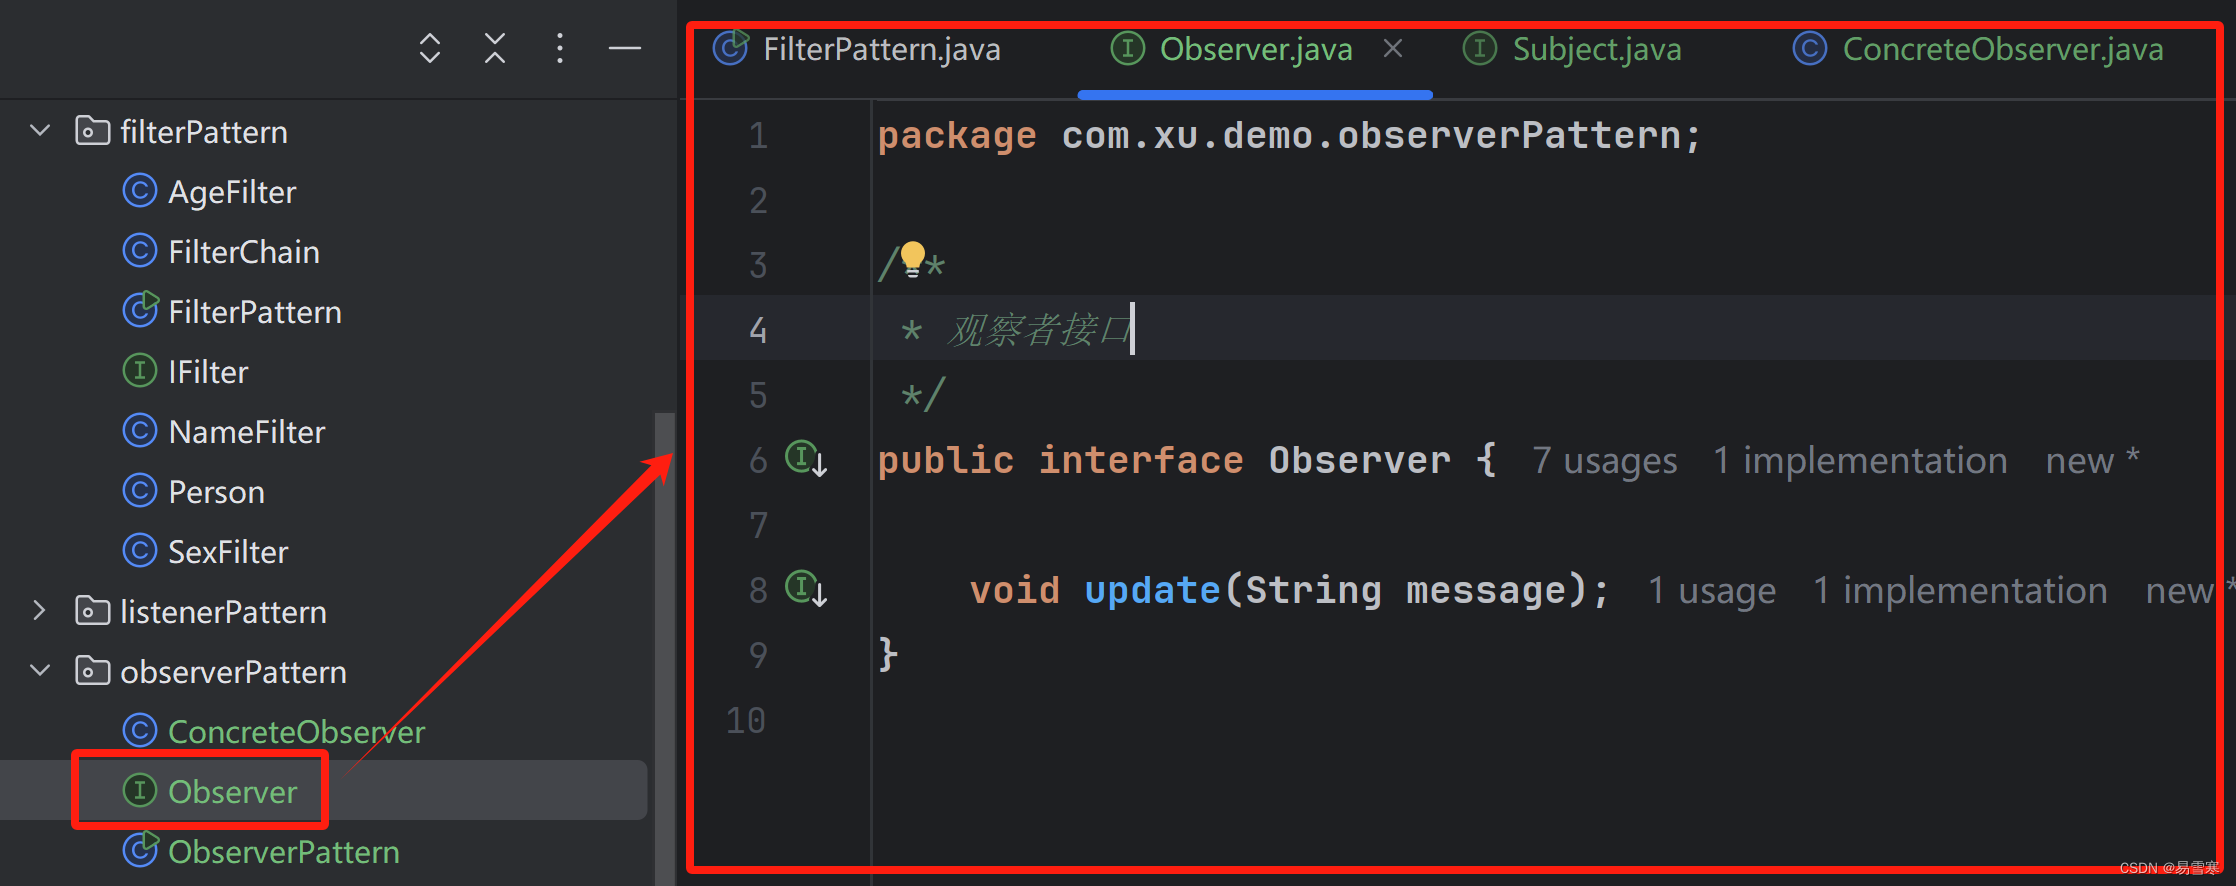This screenshot has height=886, width=2236.
Task: Switch to the Observer.java tab
Action: (1256, 49)
